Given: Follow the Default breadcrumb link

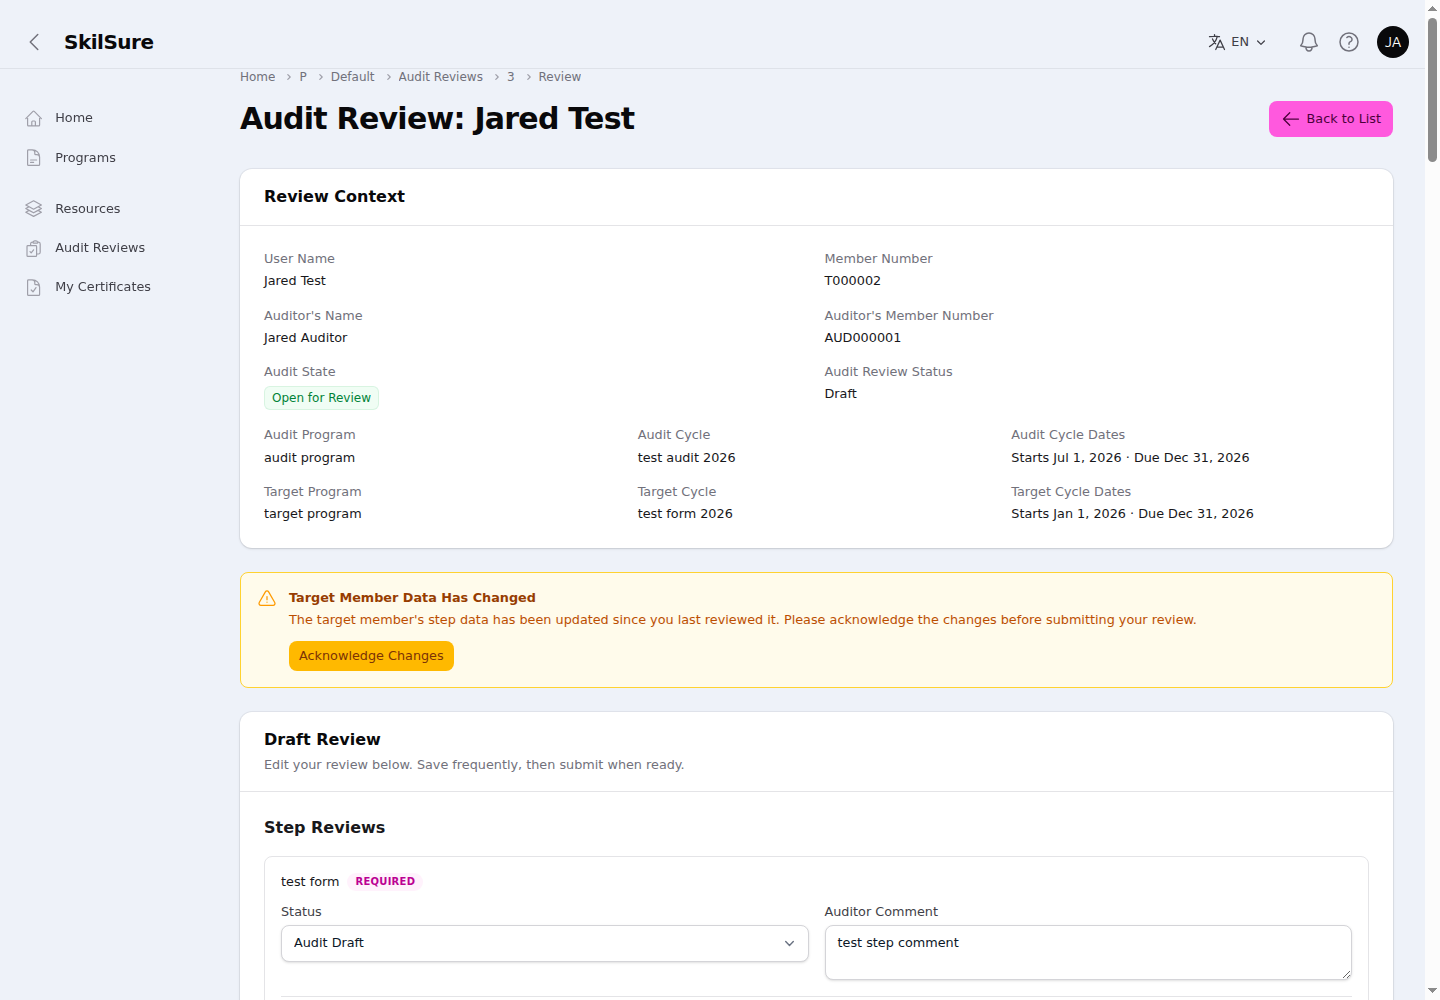Looking at the screenshot, I should click(352, 77).
